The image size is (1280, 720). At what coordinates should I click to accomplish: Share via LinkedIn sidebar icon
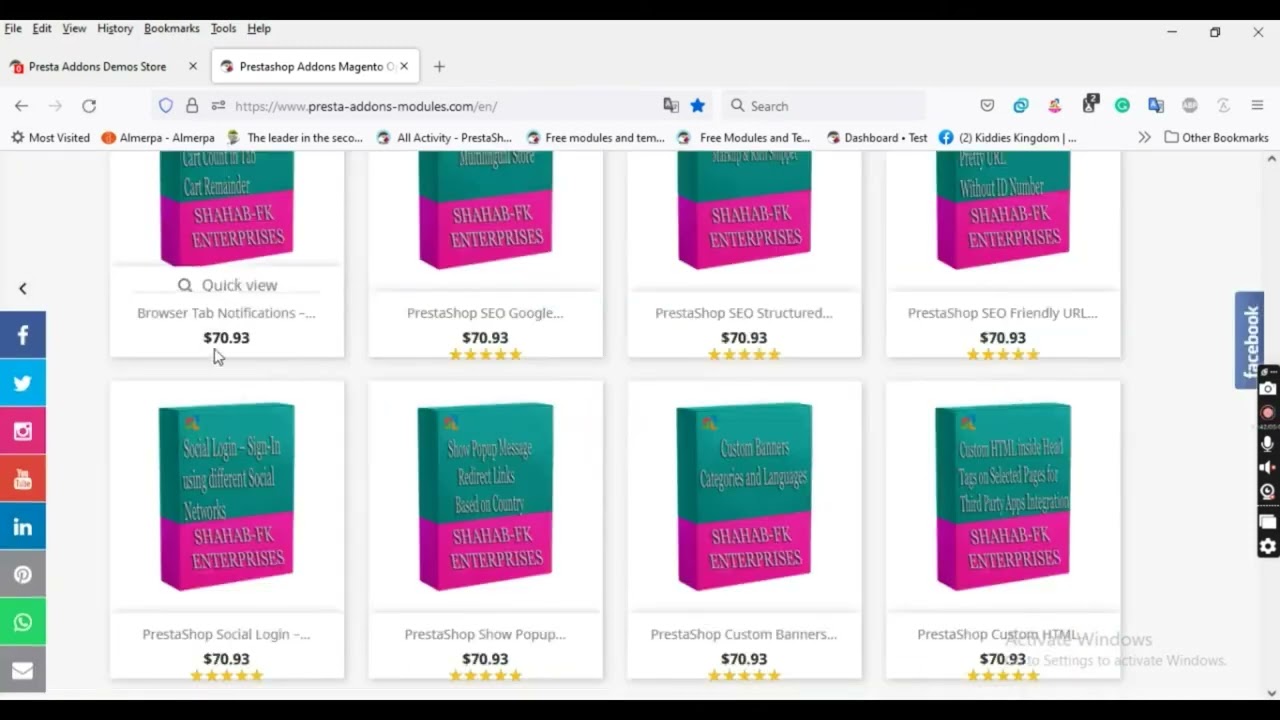point(23,527)
